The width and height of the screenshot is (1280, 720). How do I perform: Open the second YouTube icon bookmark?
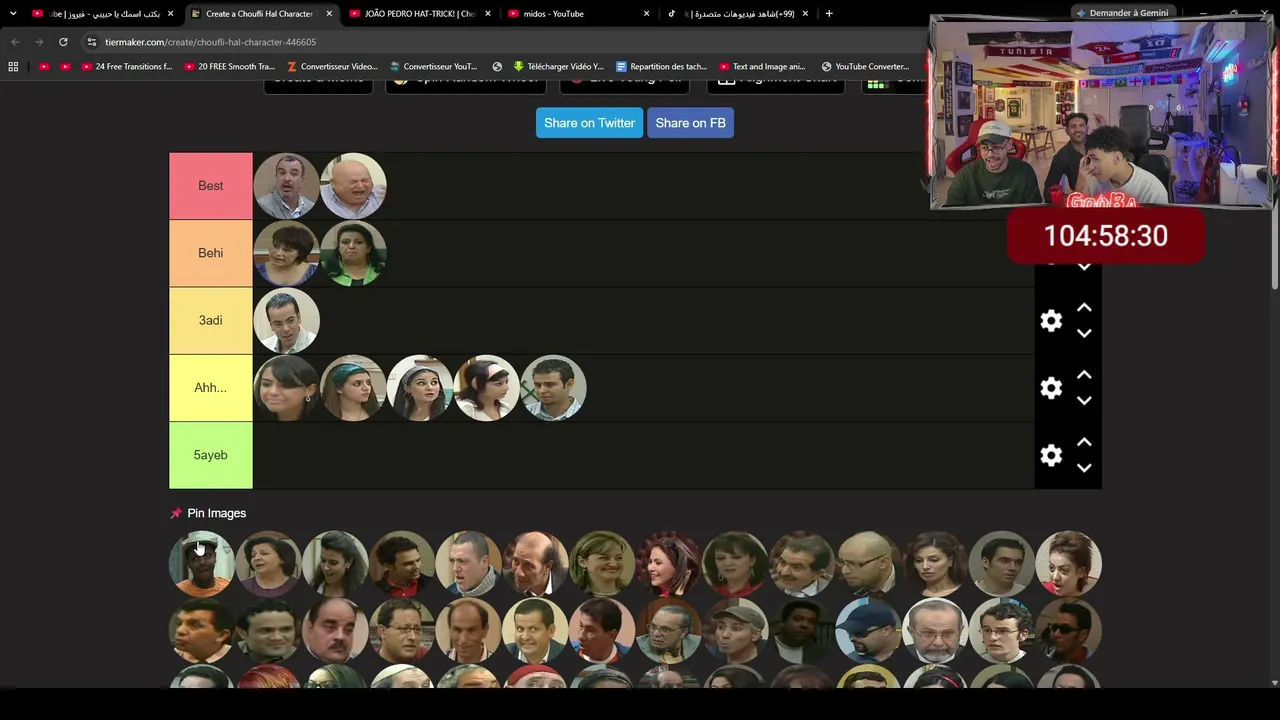tap(65, 67)
